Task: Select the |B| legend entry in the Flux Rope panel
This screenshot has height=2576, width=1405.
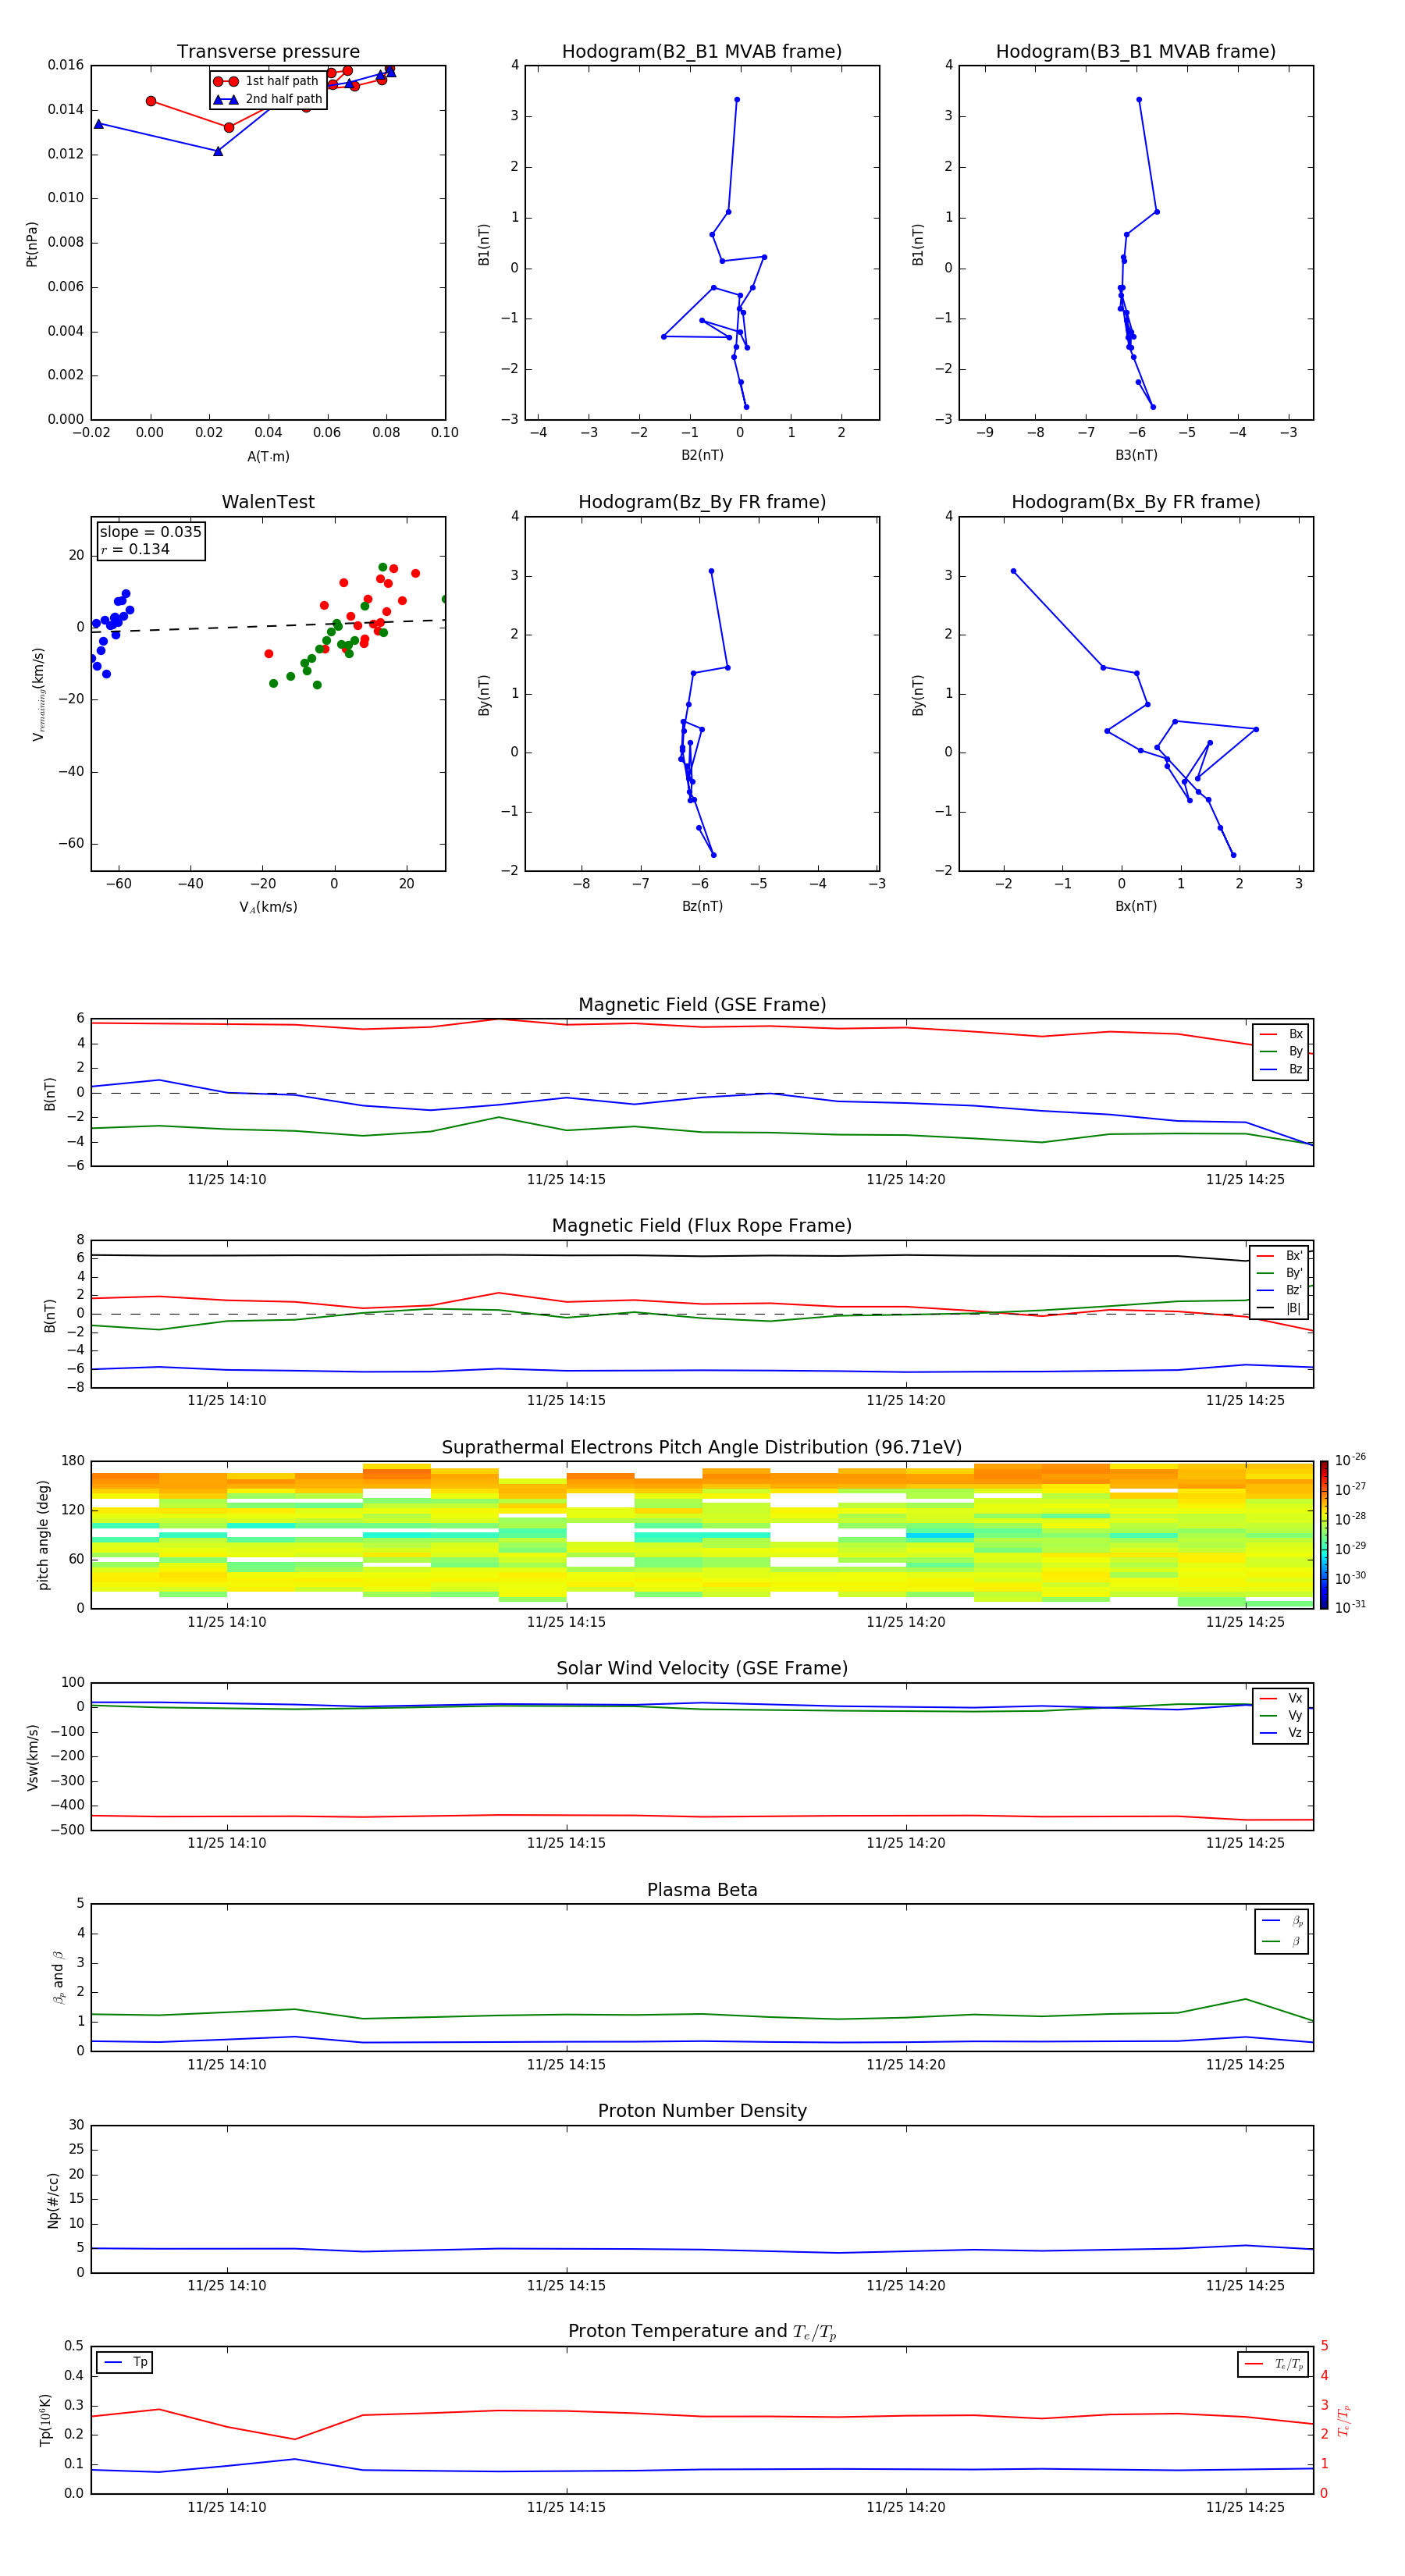Action: pyautogui.click(x=1279, y=1308)
